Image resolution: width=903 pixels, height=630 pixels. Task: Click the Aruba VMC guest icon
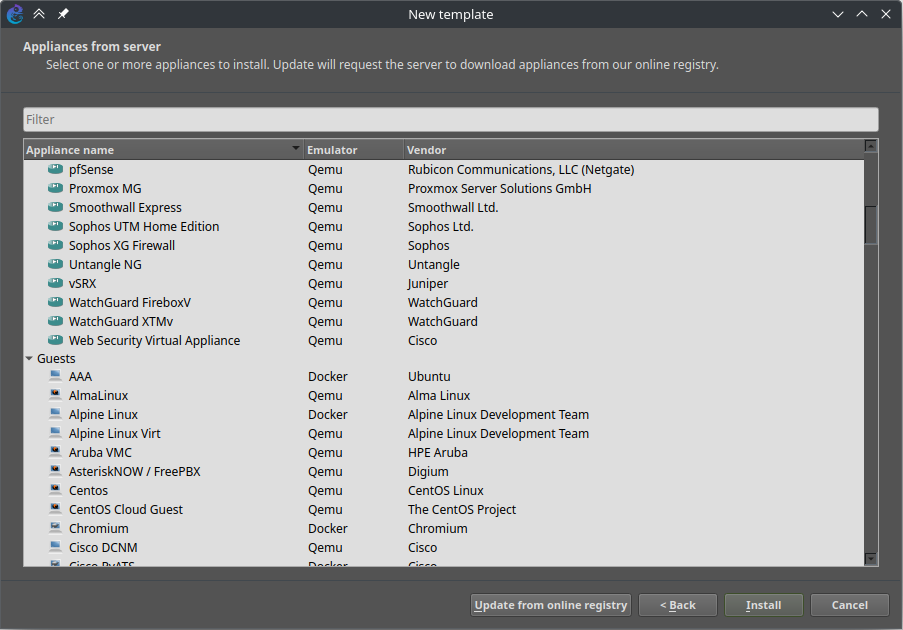point(55,452)
